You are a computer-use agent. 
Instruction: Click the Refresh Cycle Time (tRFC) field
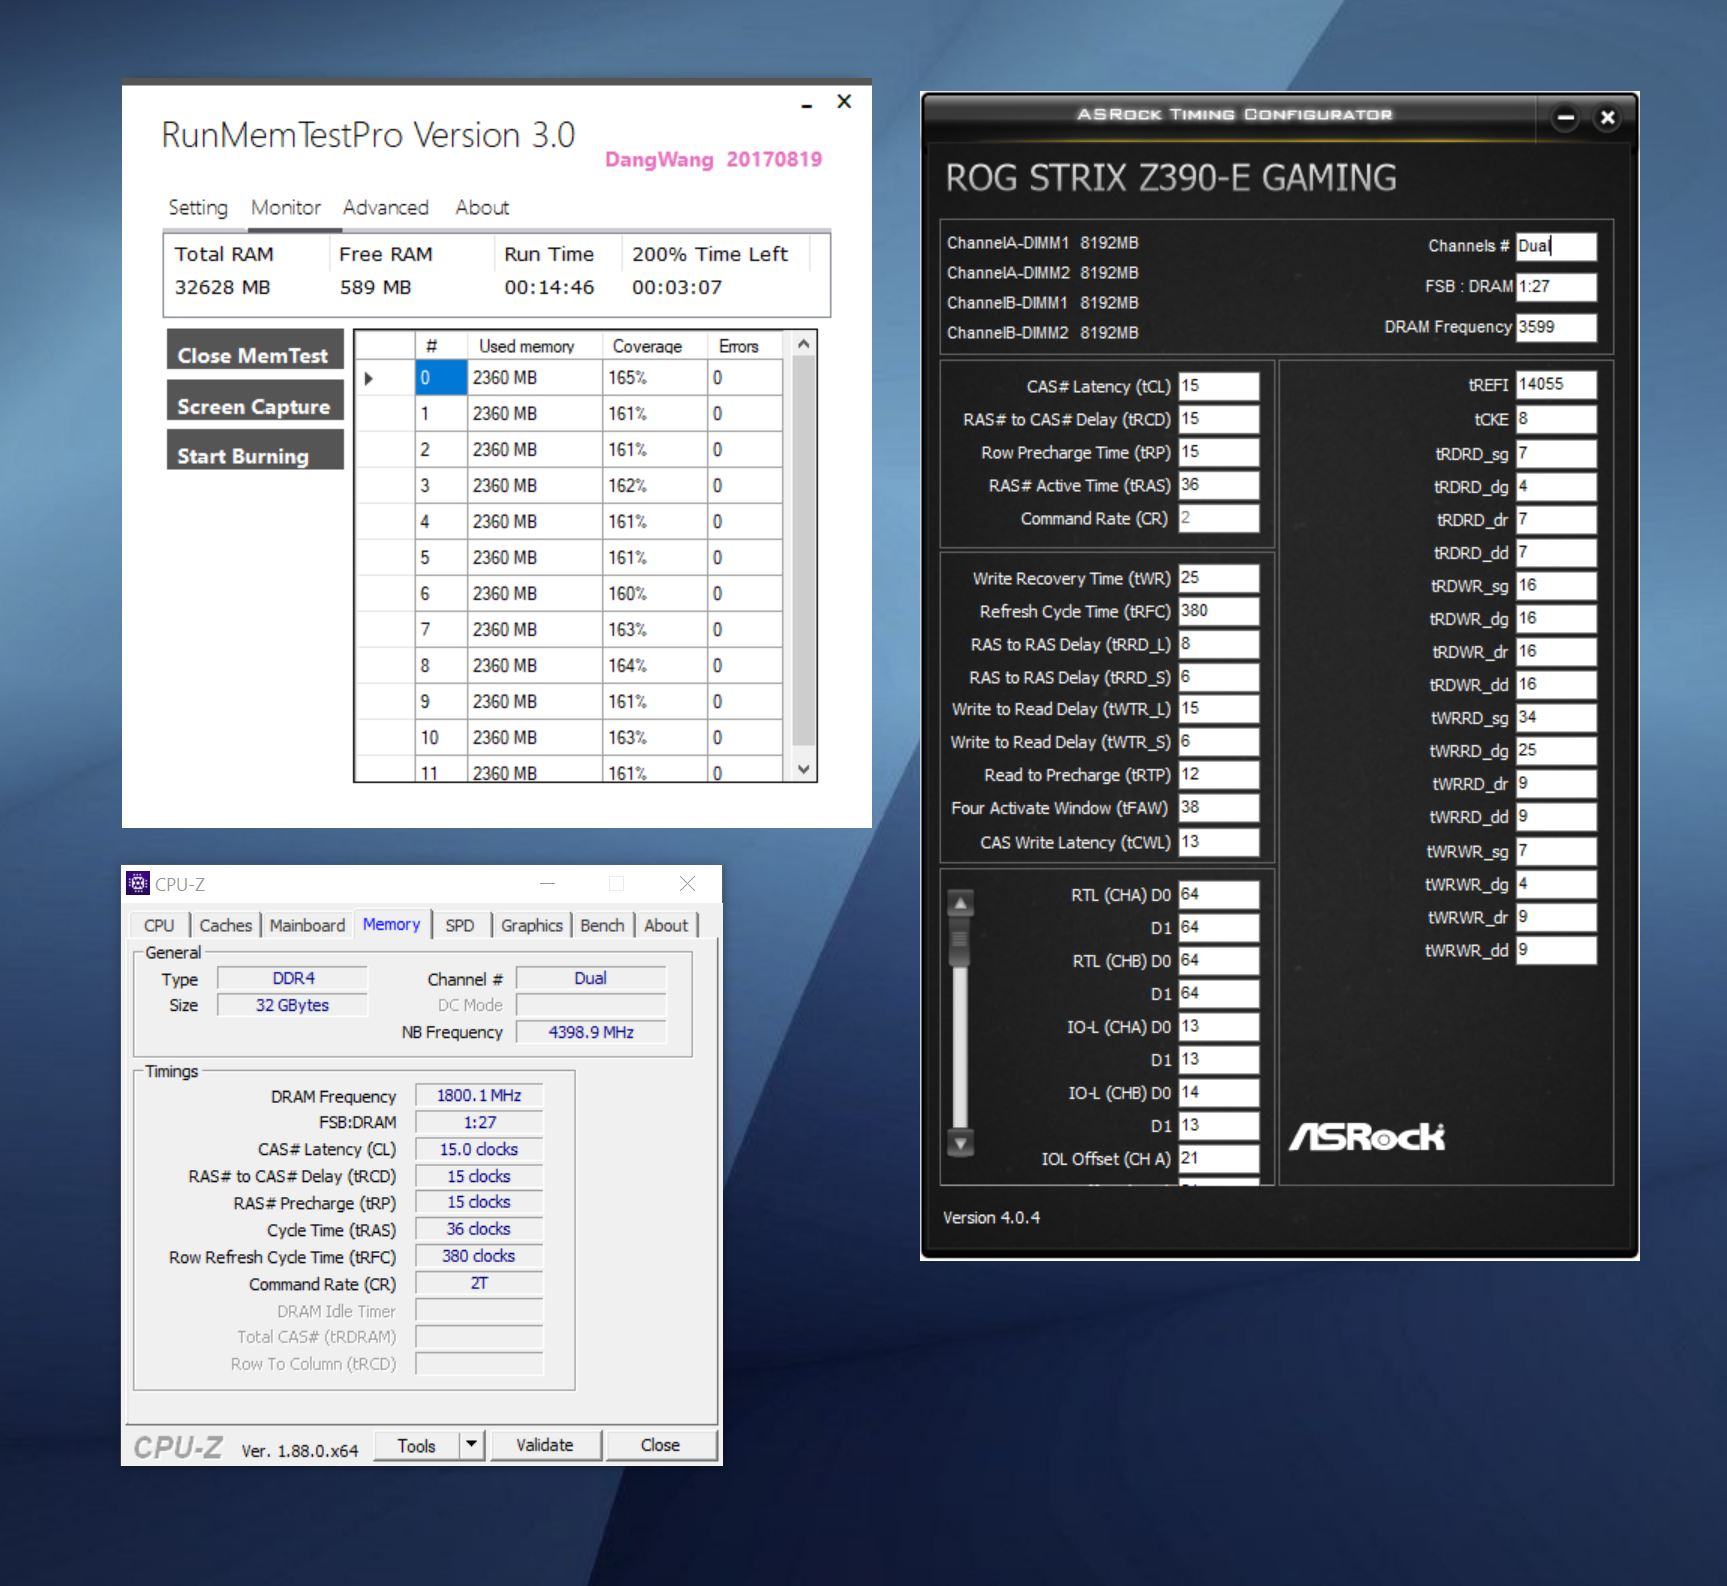click(x=1218, y=611)
